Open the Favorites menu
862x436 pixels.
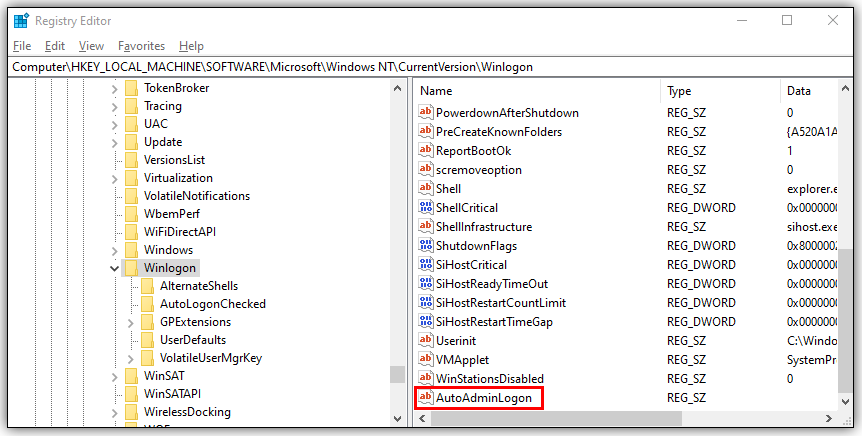point(141,46)
